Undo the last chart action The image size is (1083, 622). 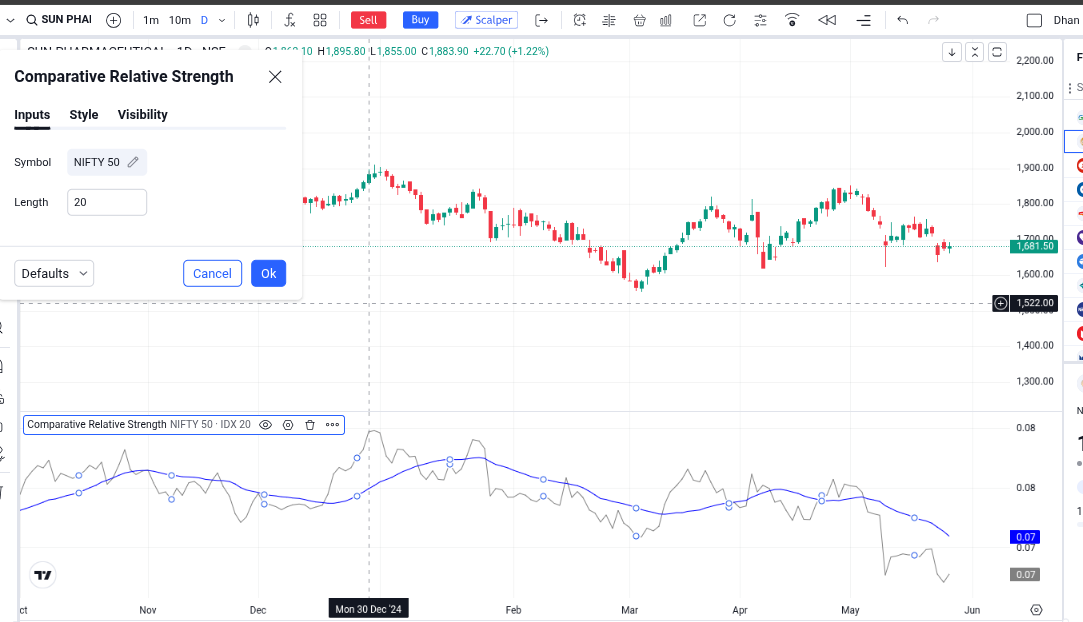tap(903, 21)
